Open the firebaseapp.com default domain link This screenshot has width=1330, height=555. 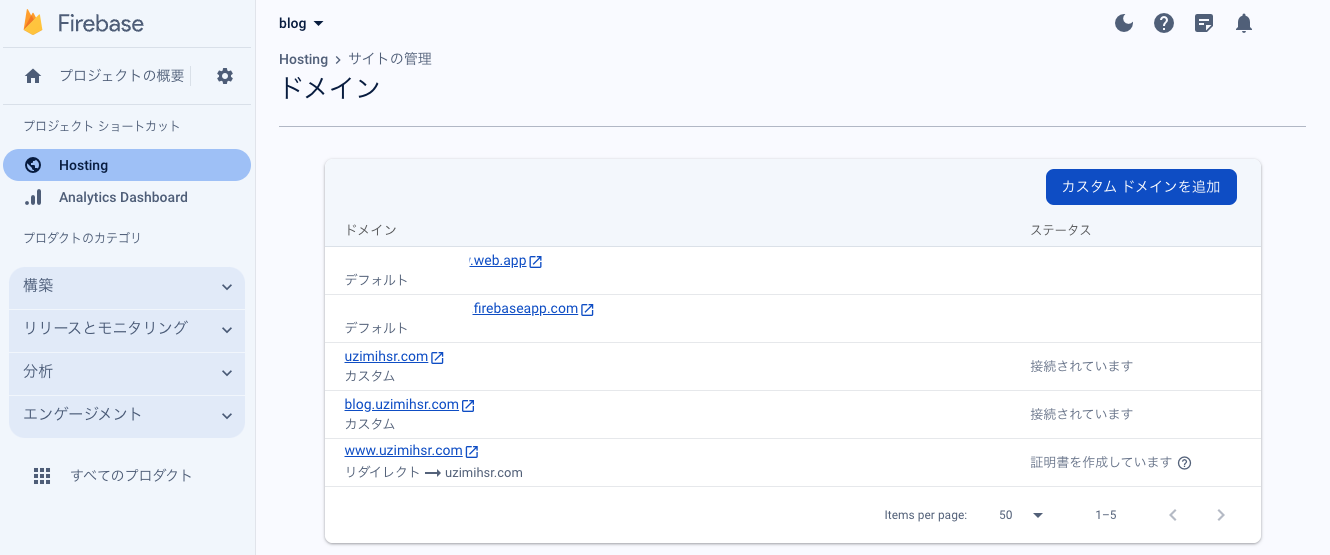(525, 309)
